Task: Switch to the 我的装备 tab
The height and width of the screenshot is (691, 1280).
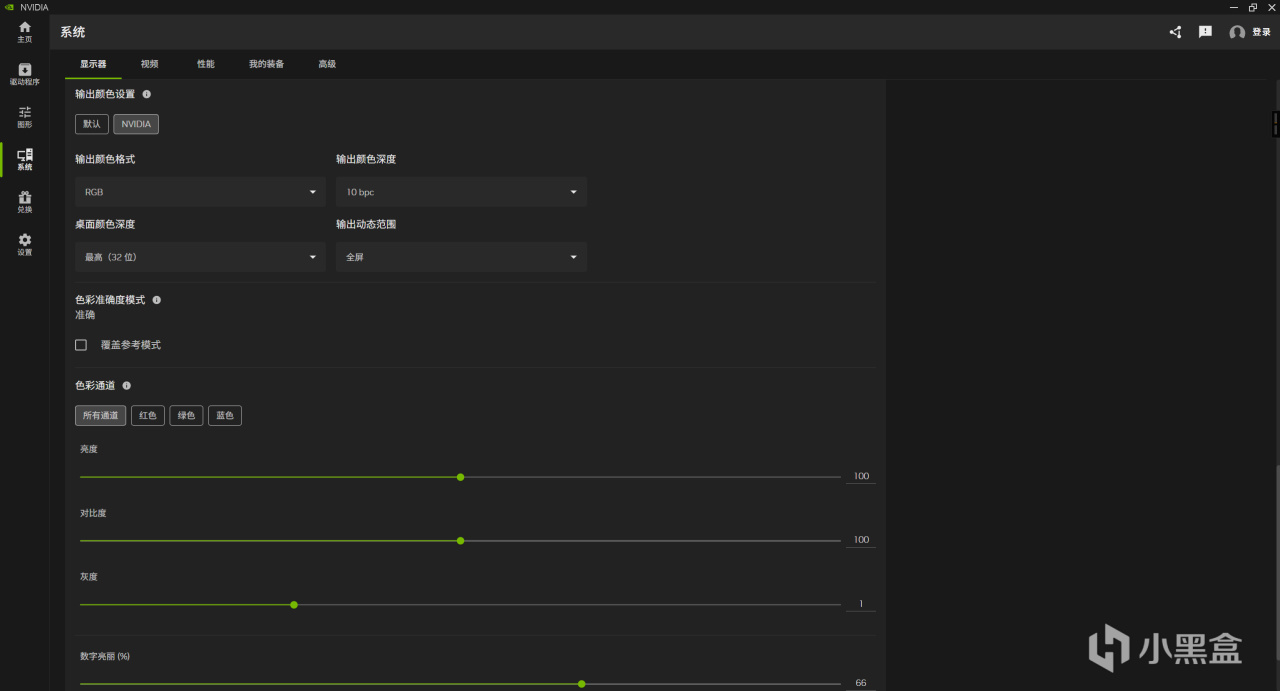Action: [x=266, y=64]
